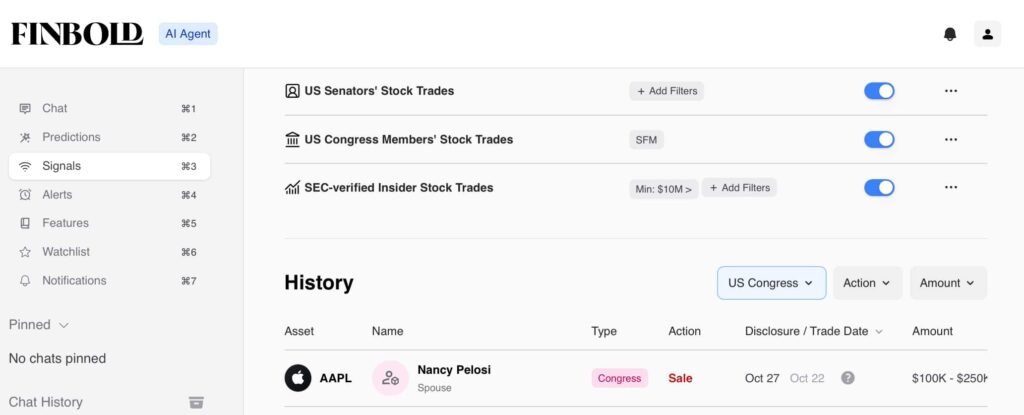Screen dimensions: 1024x415
Task: Toggle off US Senators' Stock Trades signal
Action: coord(879,91)
